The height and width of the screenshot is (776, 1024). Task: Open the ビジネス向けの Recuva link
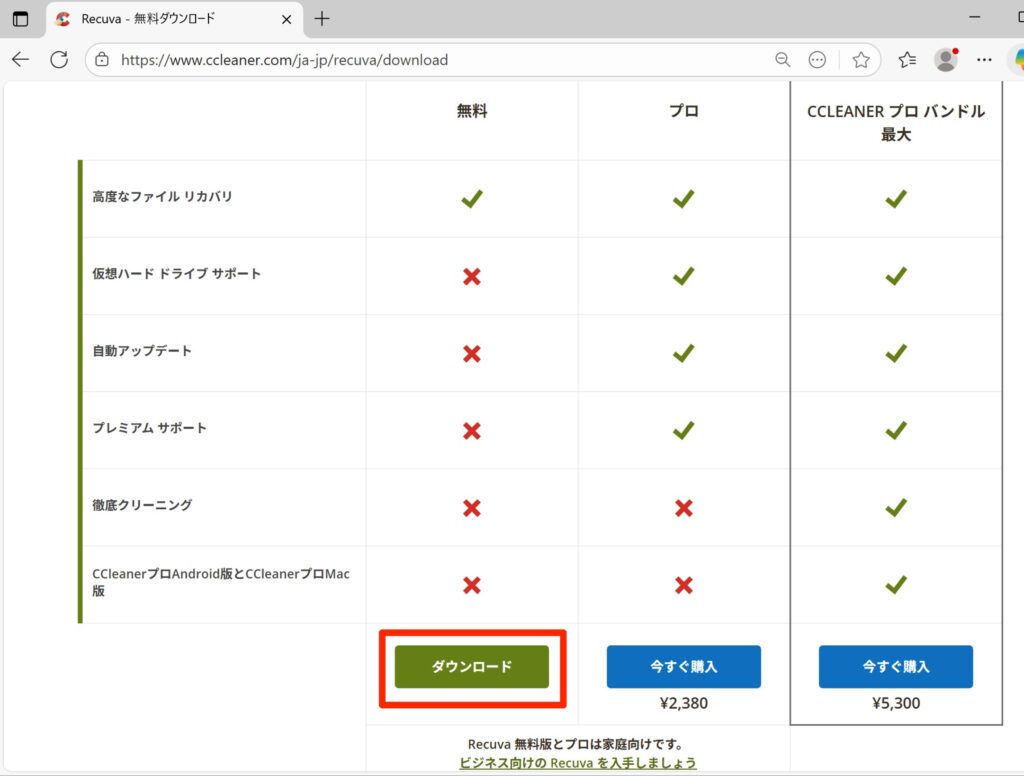[x=577, y=762]
